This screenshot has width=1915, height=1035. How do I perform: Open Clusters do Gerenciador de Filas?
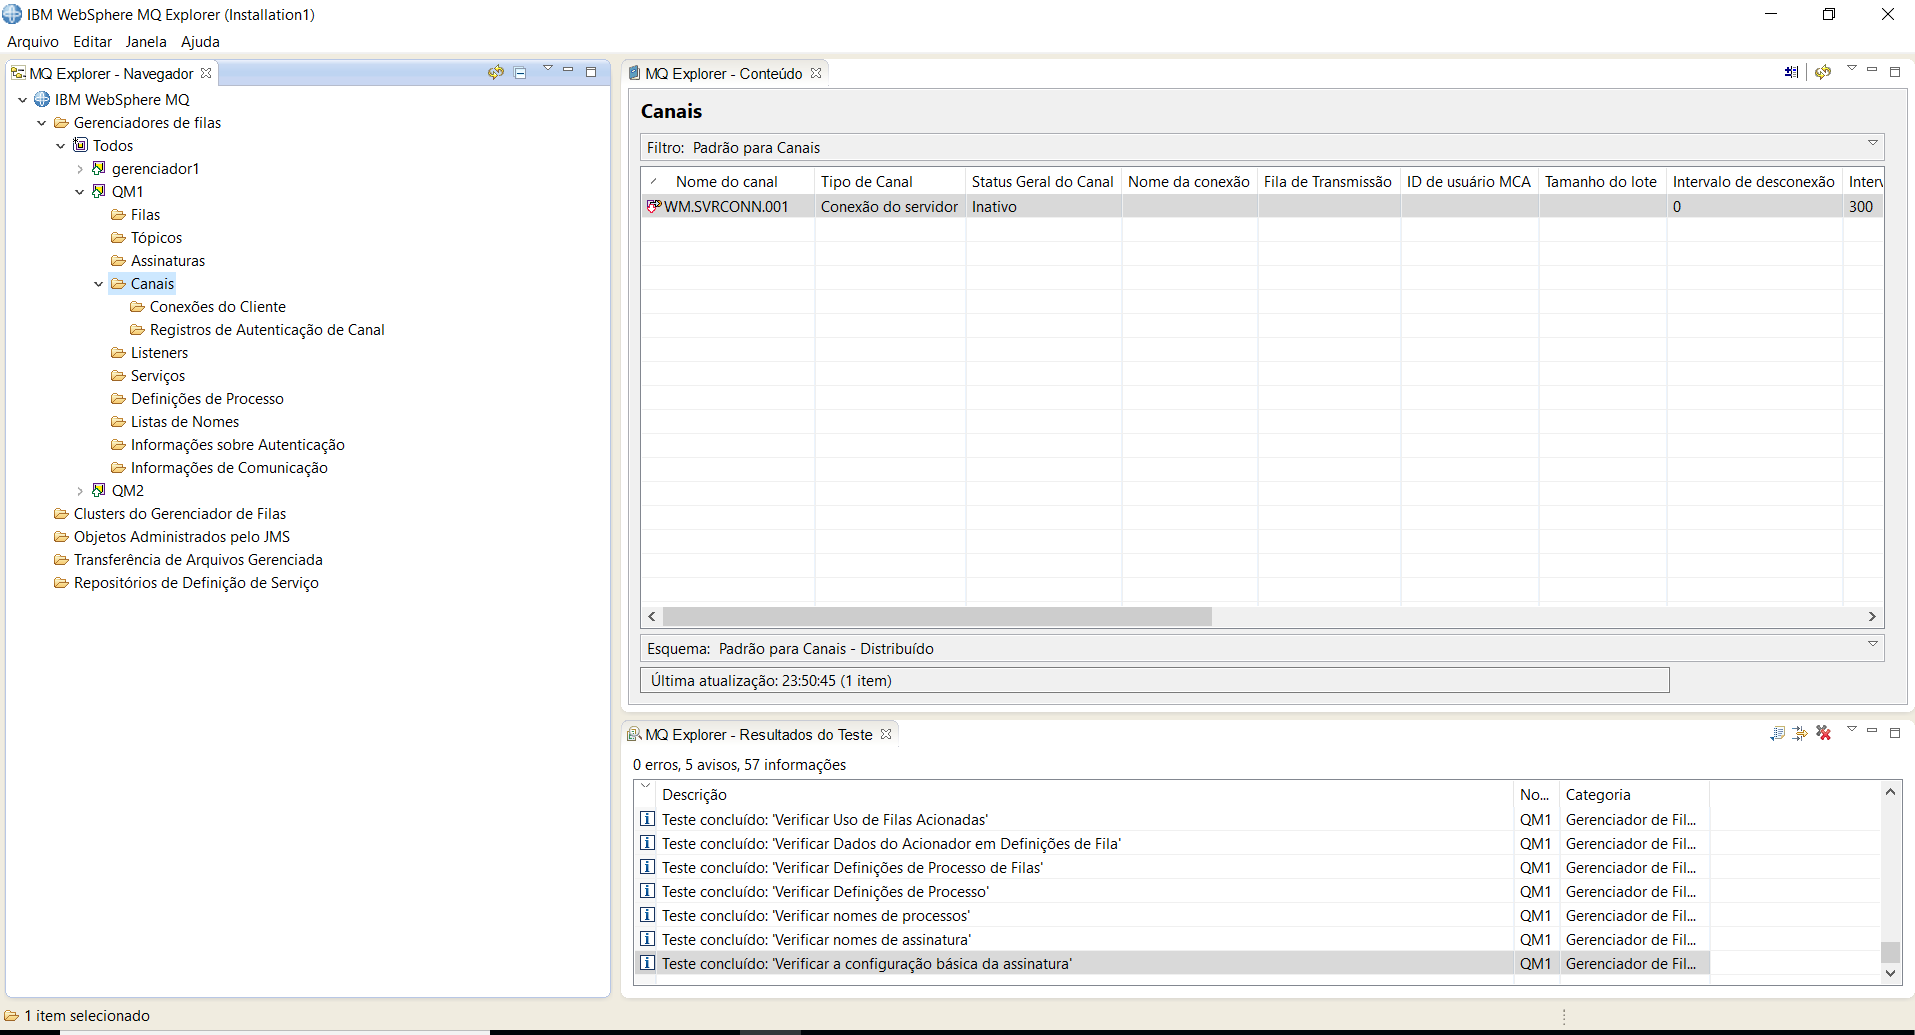coord(180,514)
